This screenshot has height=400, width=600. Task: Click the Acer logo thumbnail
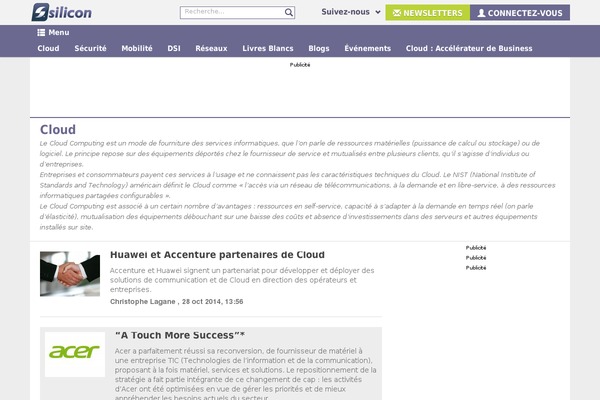pos(75,354)
